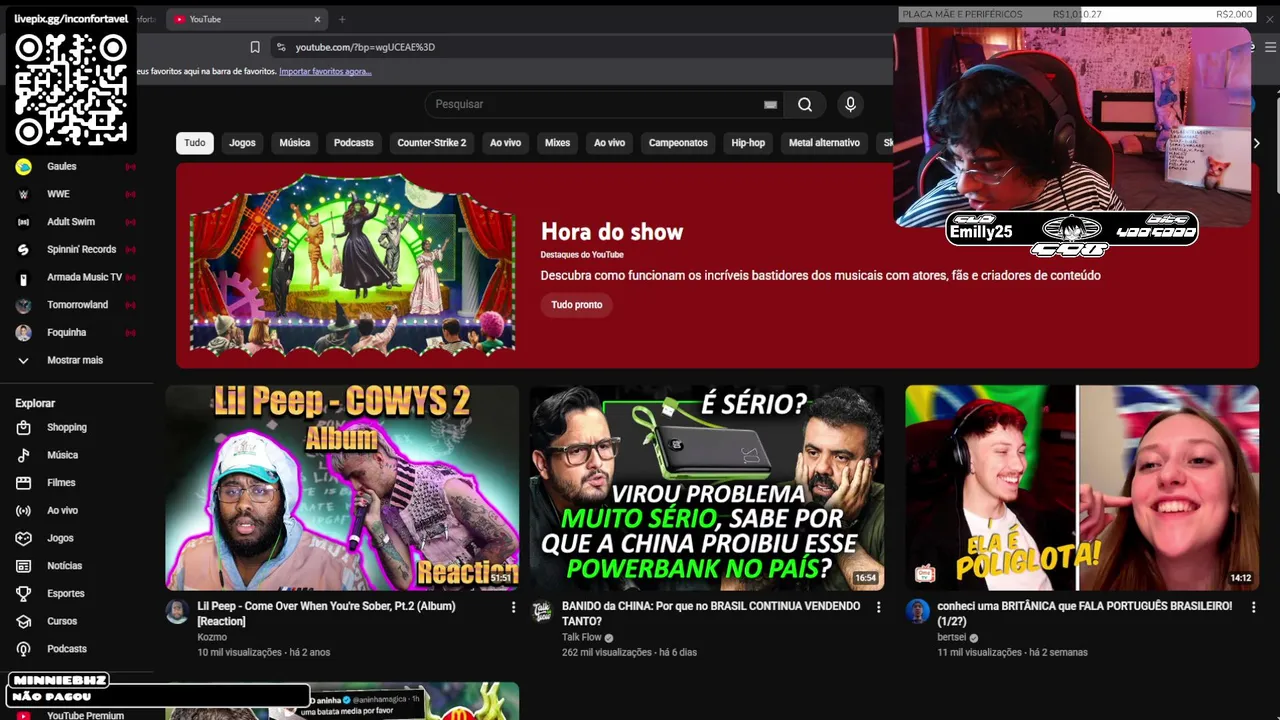The image size is (1280, 720).
Task: Switch to the YouTube browser tab
Action: click(x=247, y=19)
